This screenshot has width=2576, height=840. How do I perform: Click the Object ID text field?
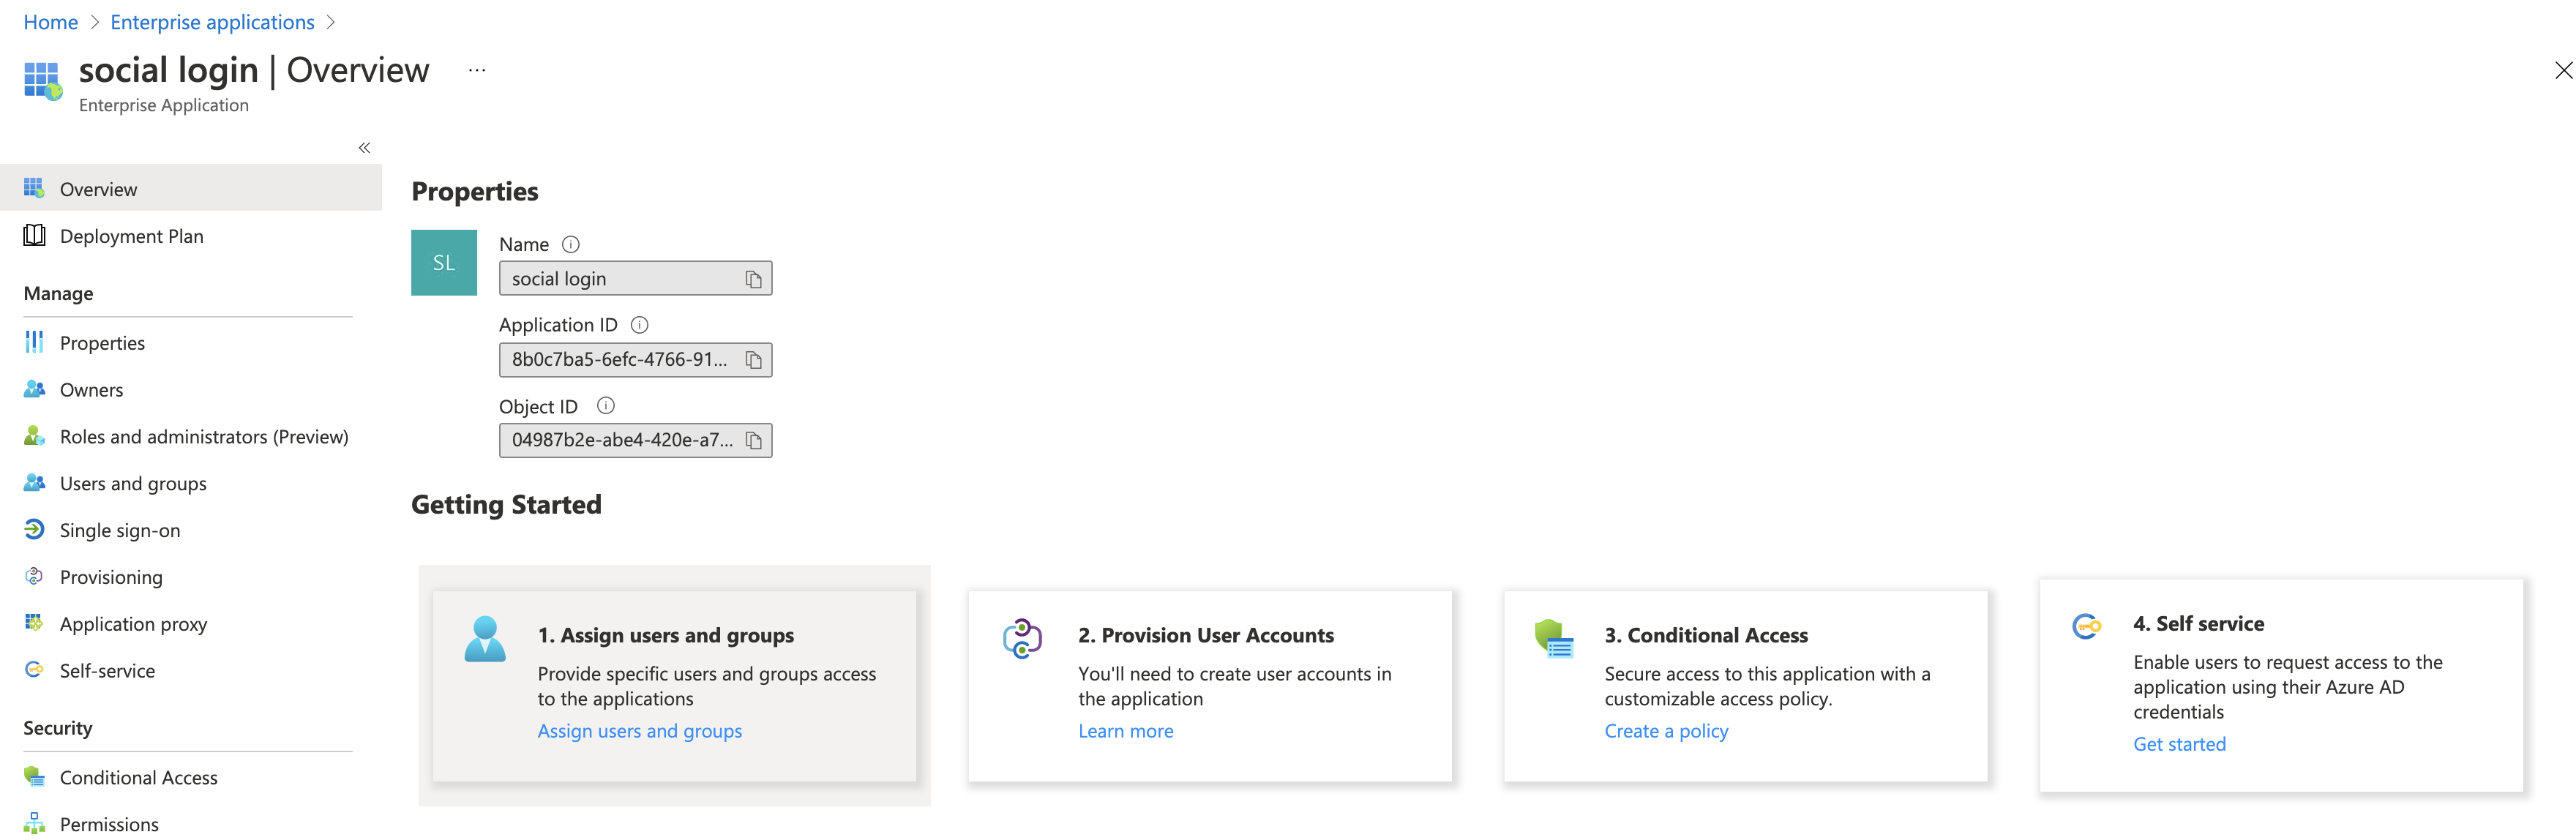621,440
